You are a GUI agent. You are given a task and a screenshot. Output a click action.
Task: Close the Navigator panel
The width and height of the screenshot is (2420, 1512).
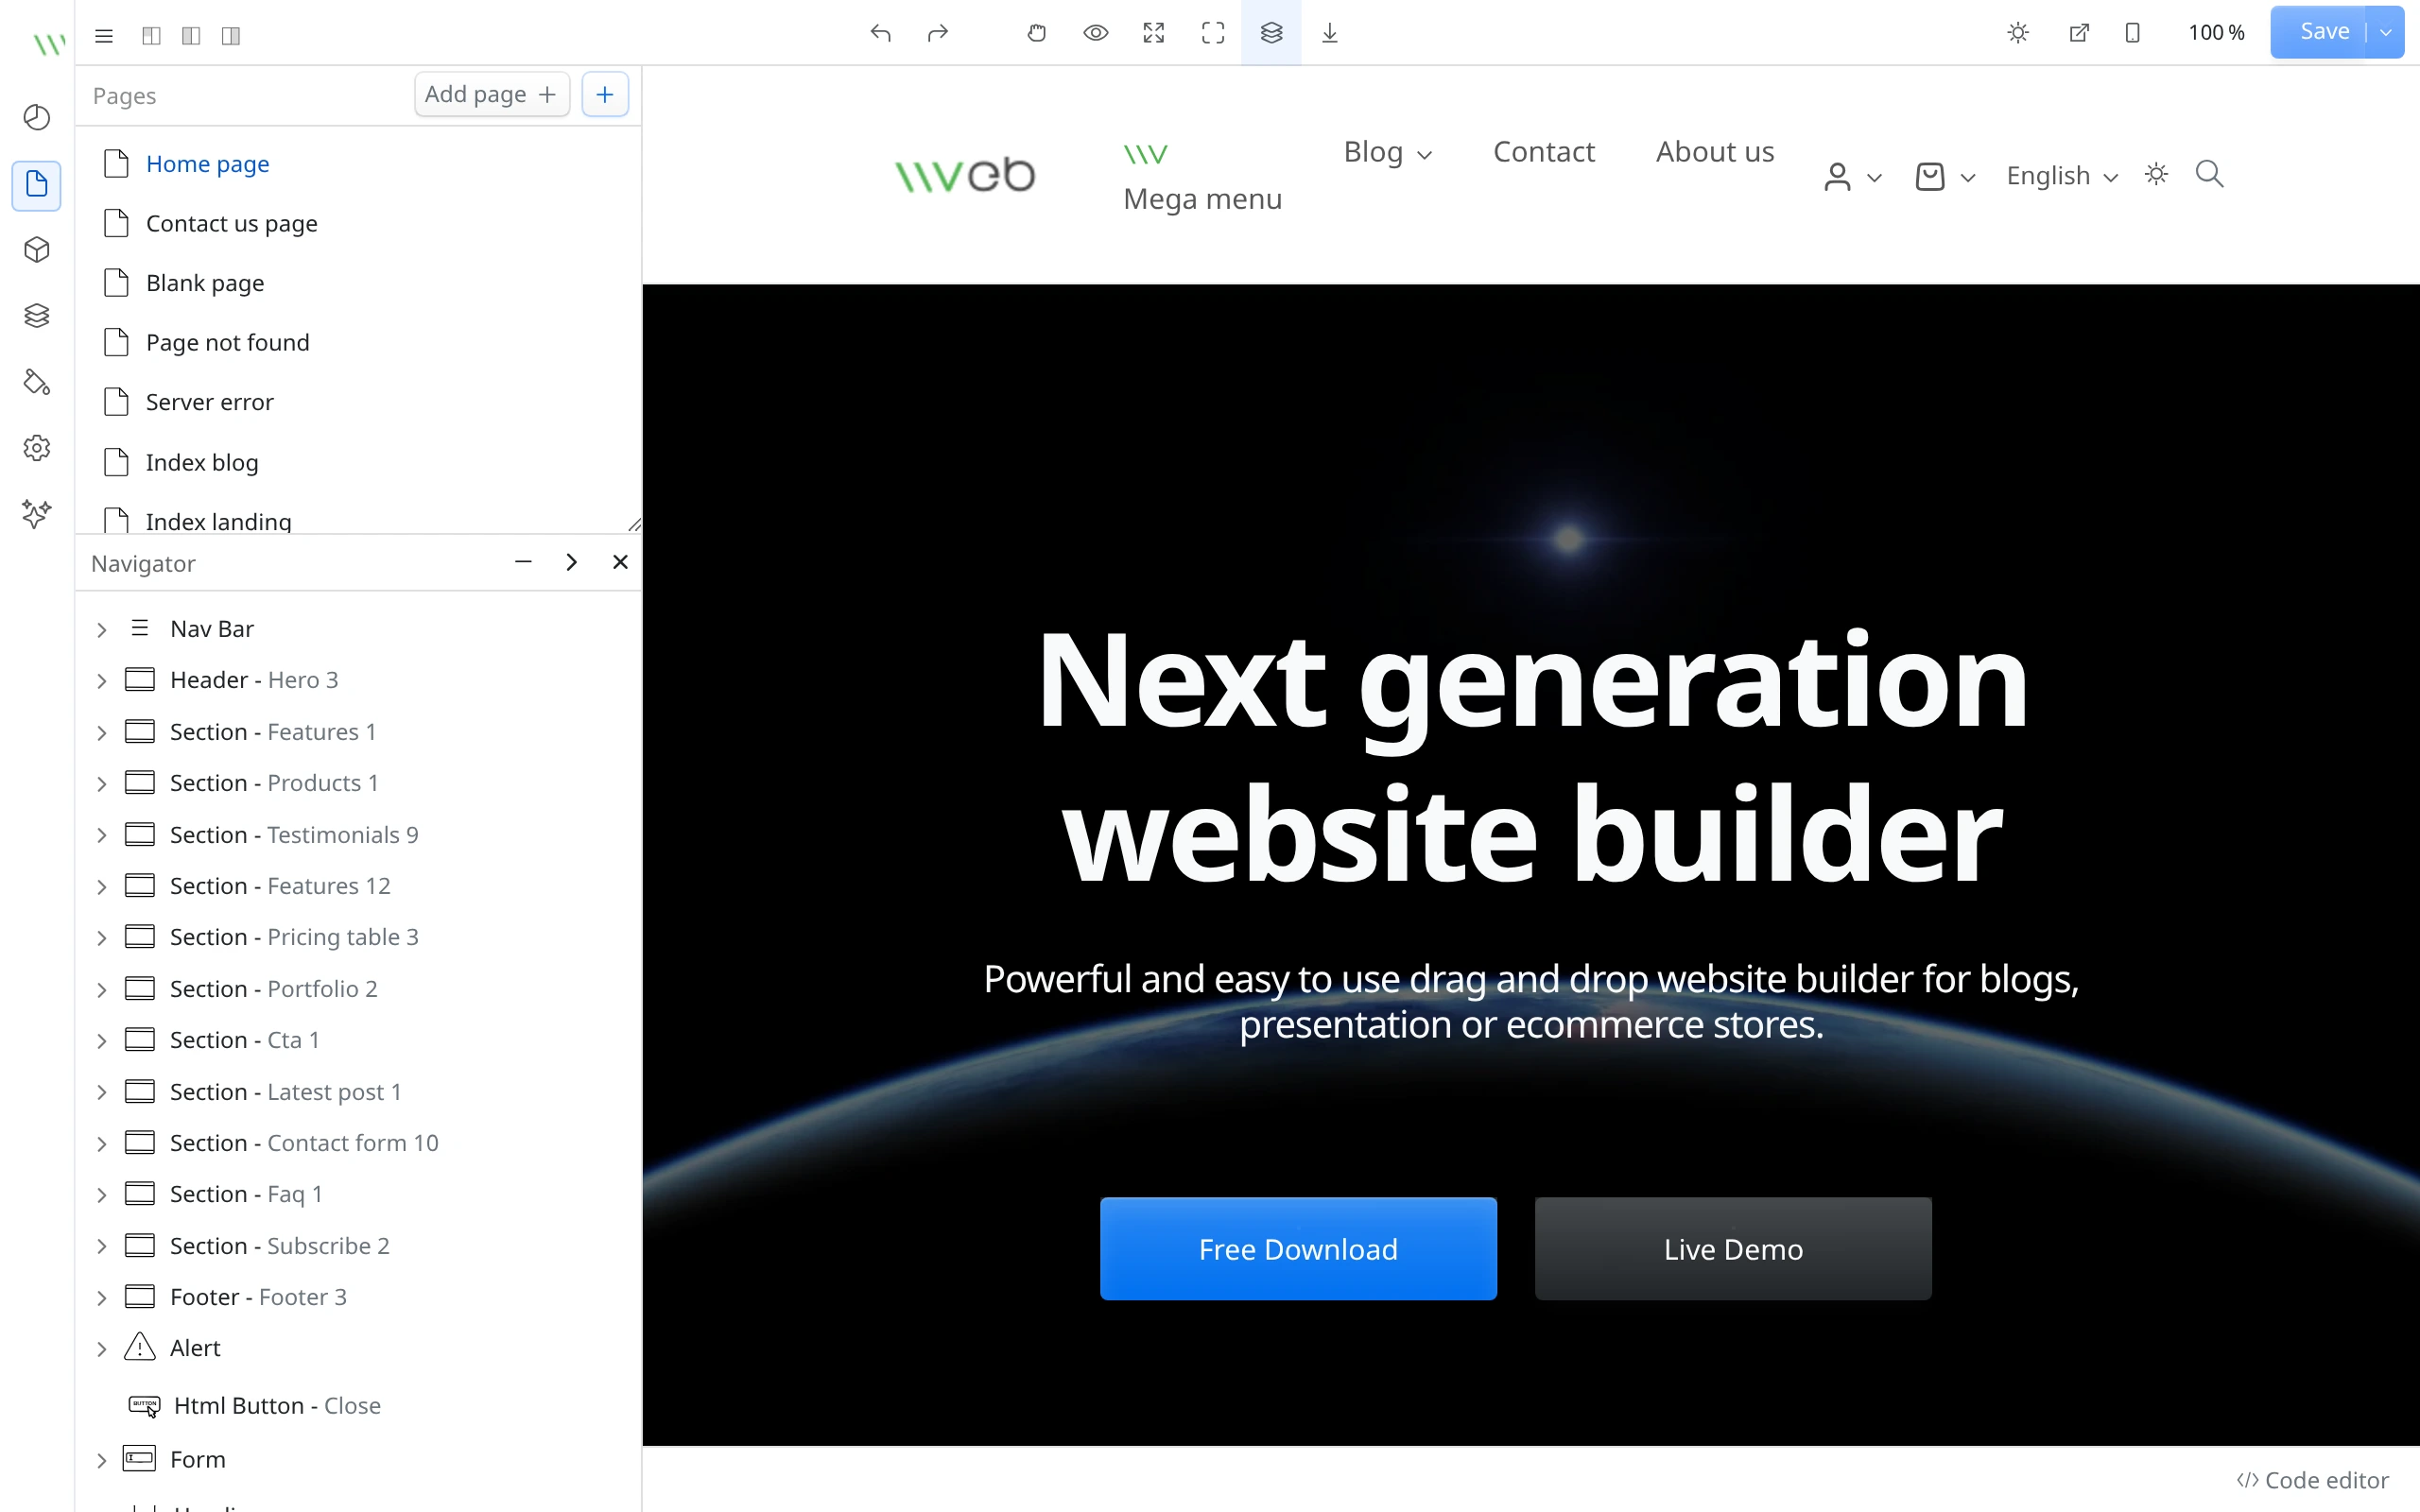[620, 562]
